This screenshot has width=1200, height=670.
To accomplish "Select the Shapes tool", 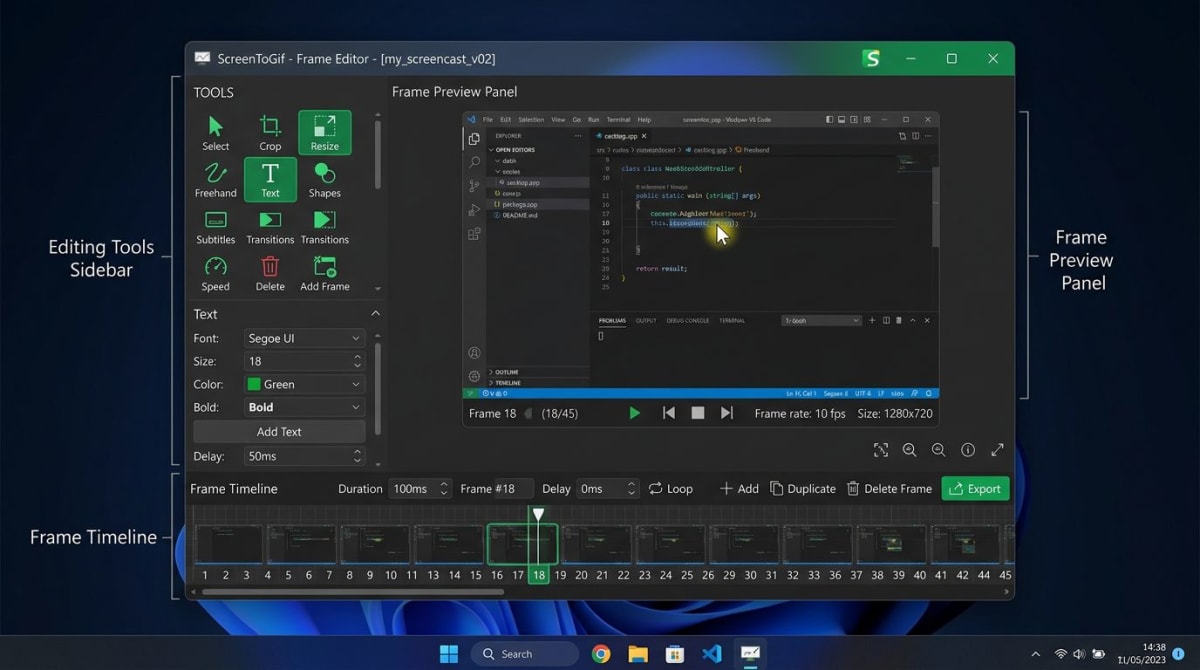I will pyautogui.click(x=323, y=180).
